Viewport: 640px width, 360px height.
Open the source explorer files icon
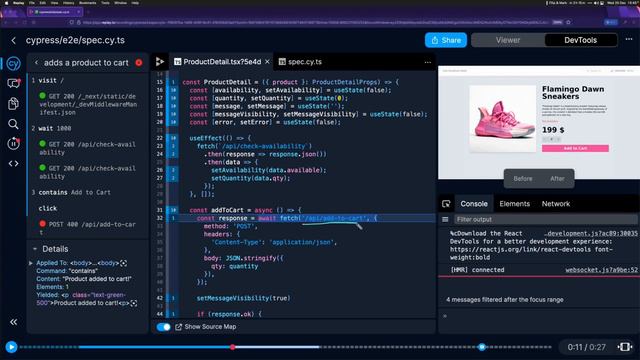[x=13, y=104]
